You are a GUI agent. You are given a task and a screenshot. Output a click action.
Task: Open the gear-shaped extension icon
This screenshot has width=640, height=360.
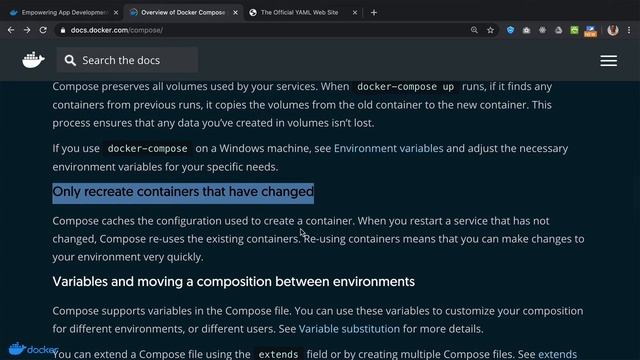[x=542, y=30]
